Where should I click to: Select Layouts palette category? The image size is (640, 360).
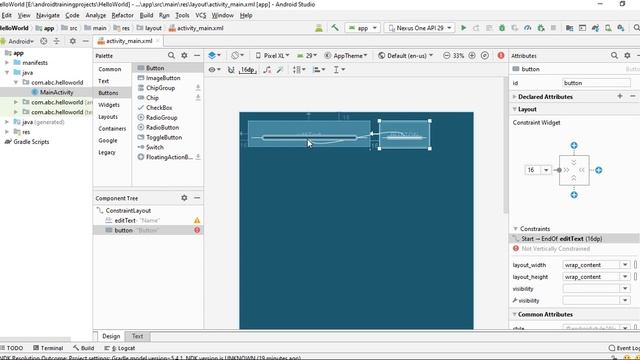[108, 117]
